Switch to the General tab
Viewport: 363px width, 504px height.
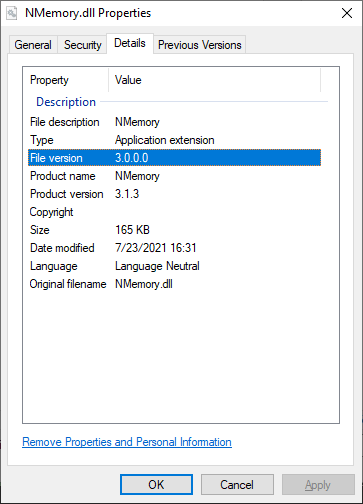(33, 45)
